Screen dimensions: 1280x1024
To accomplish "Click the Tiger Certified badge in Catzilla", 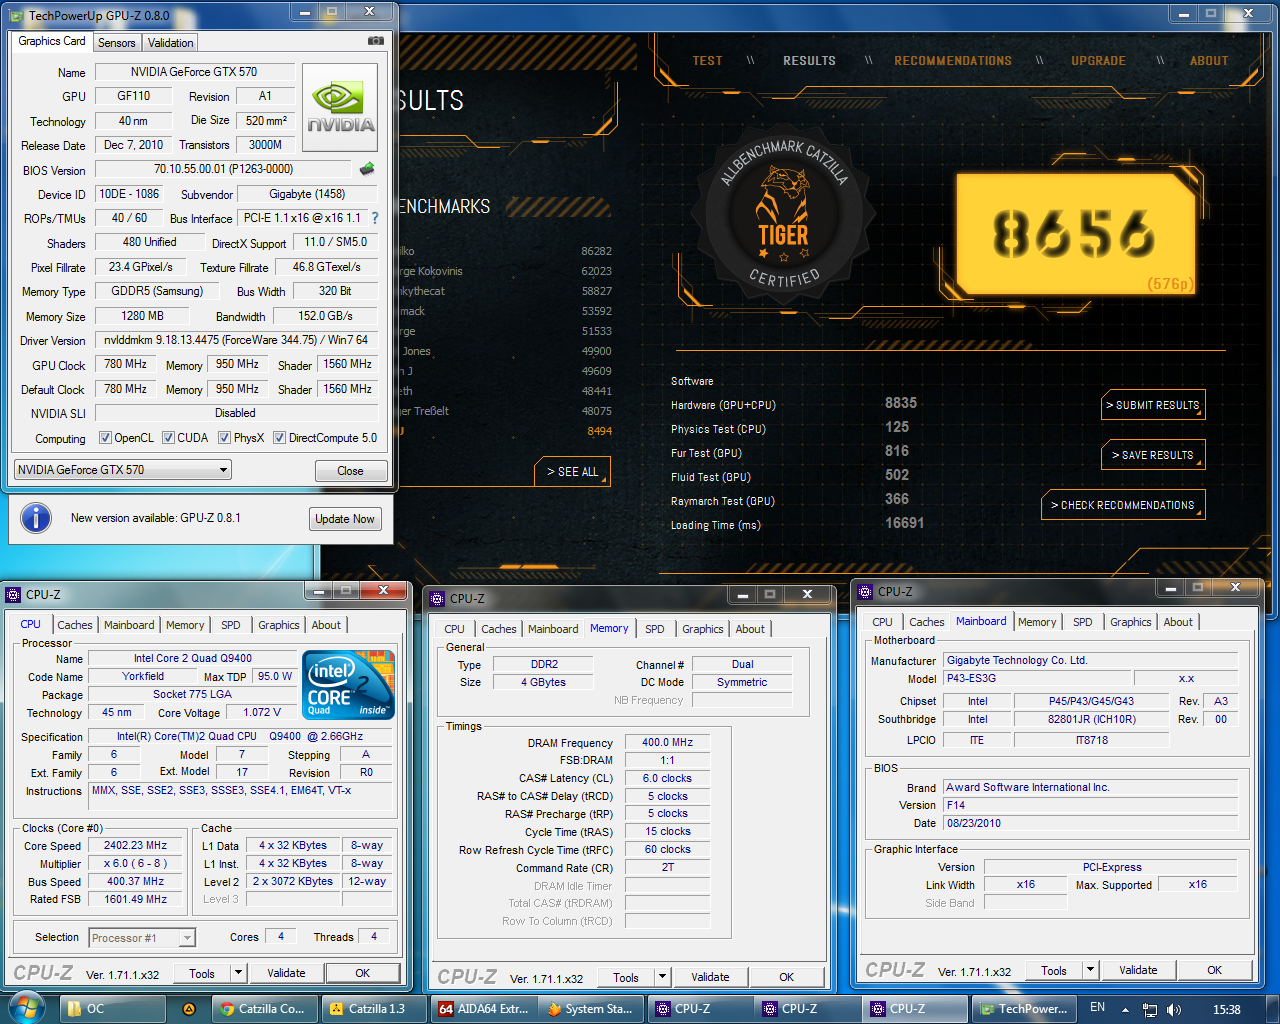I will click(x=784, y=212).
